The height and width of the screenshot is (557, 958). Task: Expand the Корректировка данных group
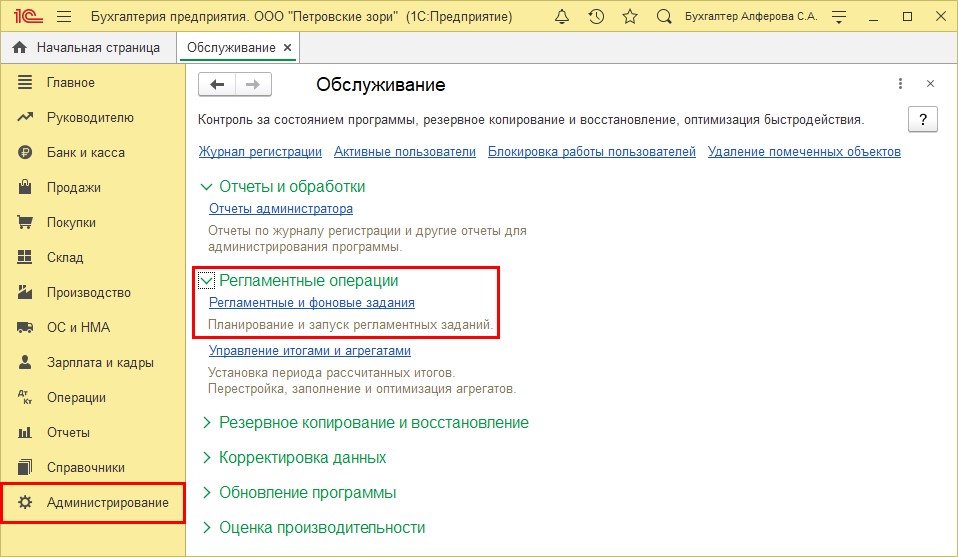click(x=207, y=457)
